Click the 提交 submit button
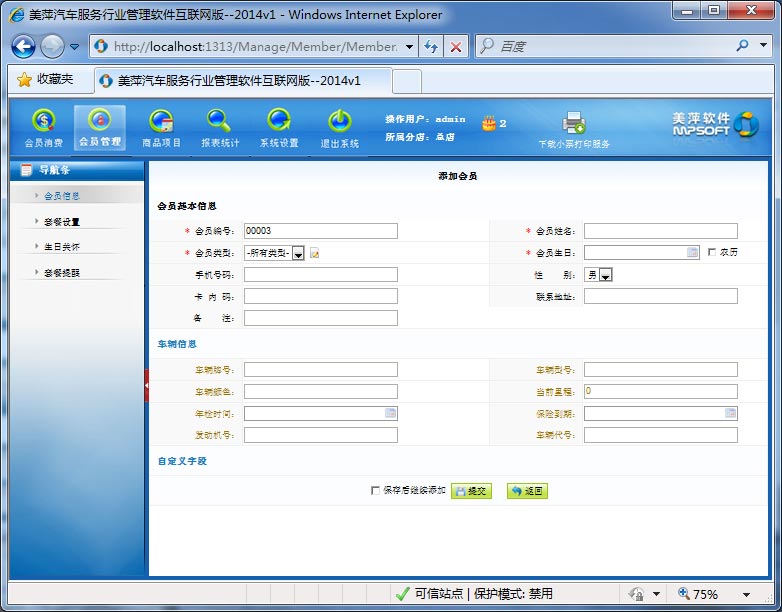 pyautogui.click(x=471, y=491)
